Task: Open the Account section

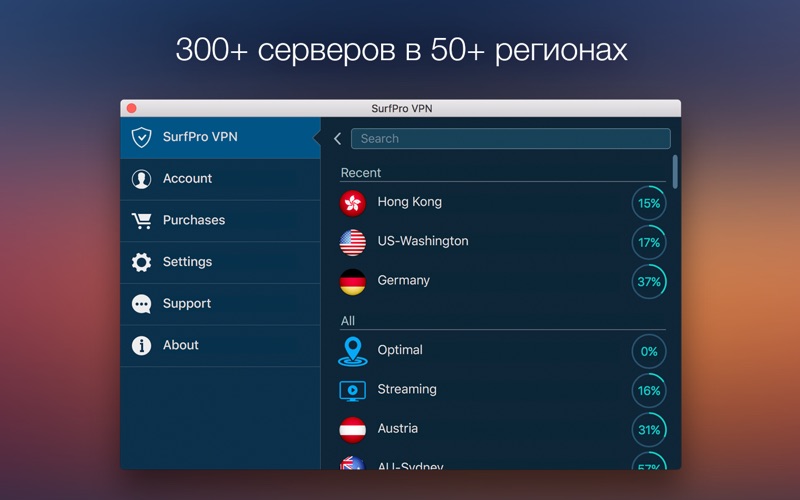Action: (220, 179)
